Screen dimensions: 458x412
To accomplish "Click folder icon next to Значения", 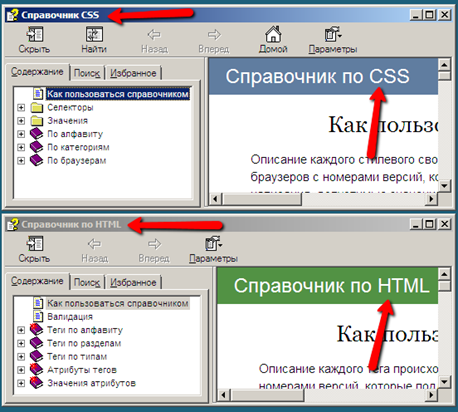I will click(37, 121).
